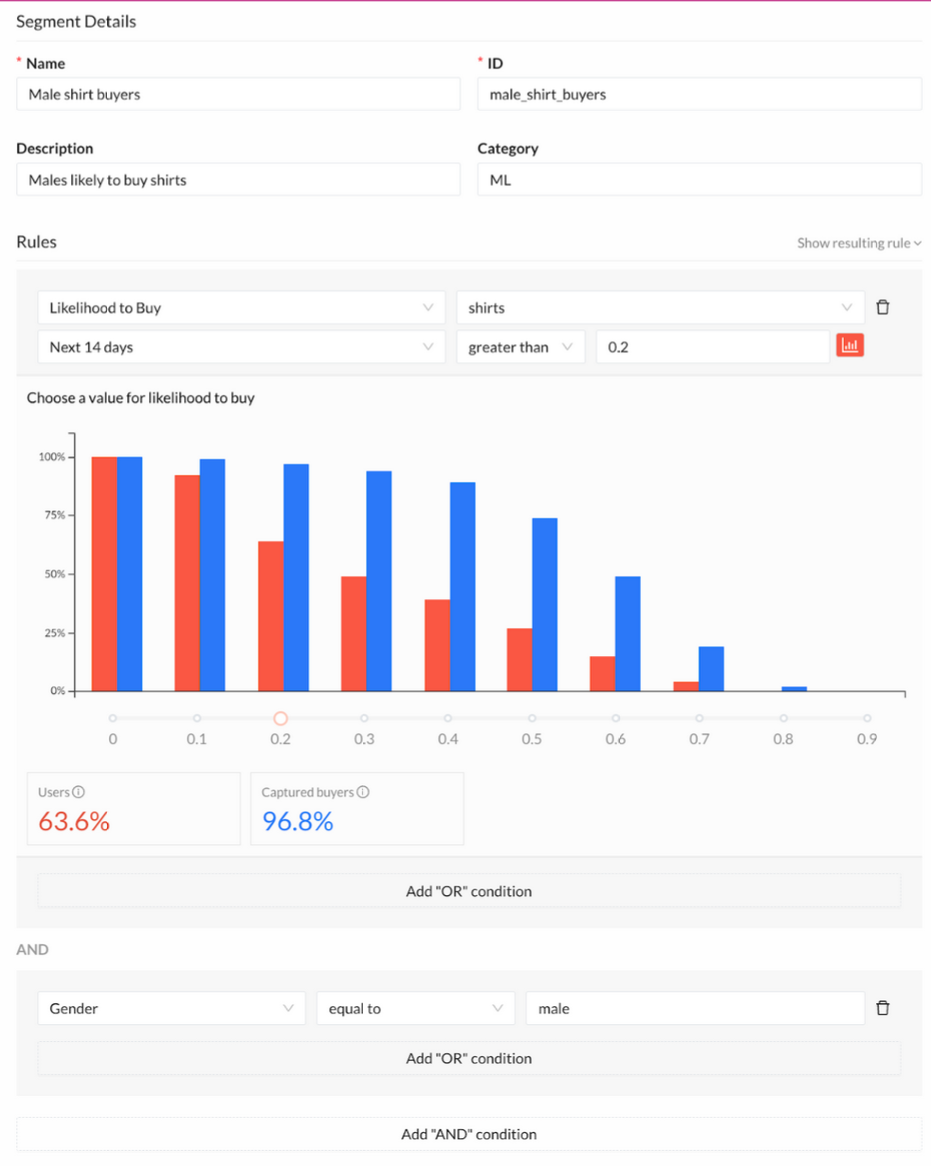Select the 0 marker on the likelihood scale

click(113, 718)
